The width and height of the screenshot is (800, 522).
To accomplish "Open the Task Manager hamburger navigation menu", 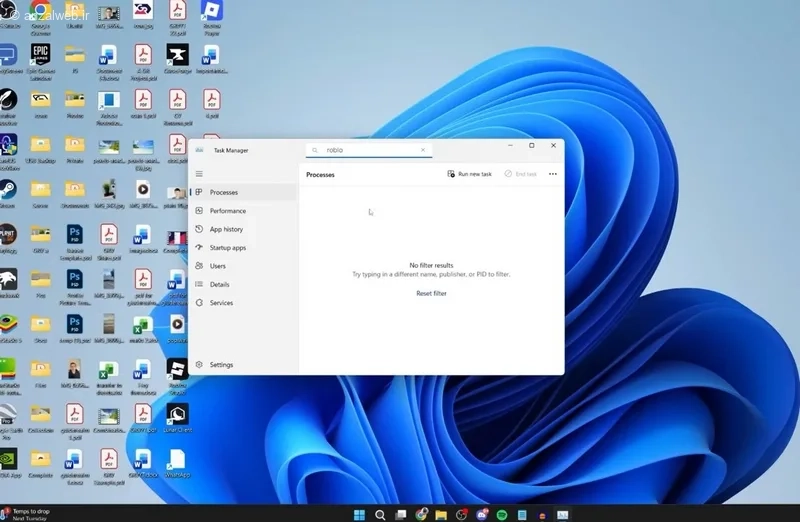I will [199, 174].
